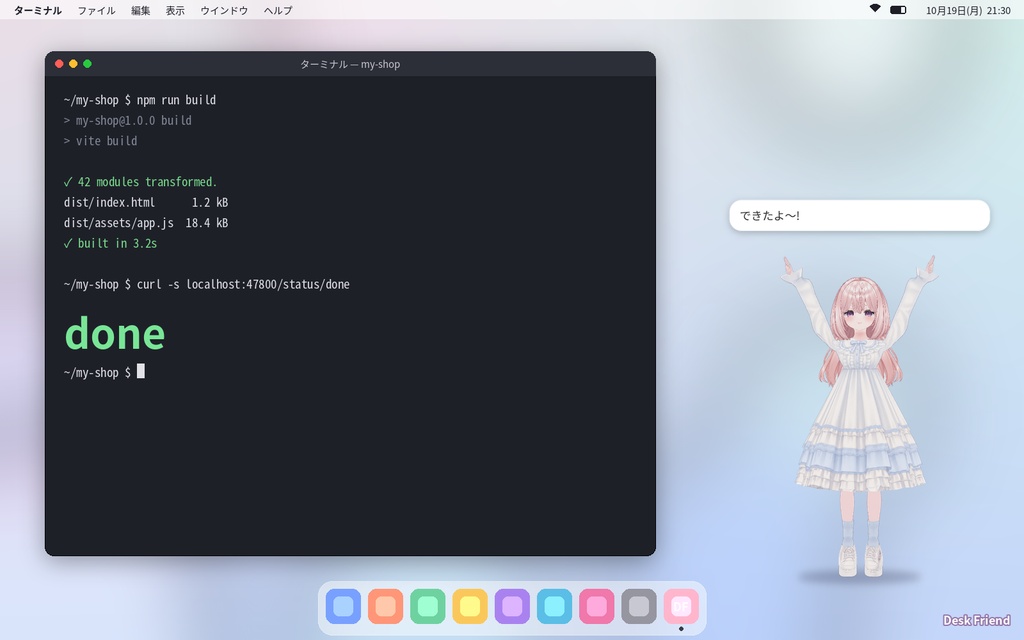Maximize the terminal window with green button
This screenshot has width=1024, height=640.
click(88, 63)
